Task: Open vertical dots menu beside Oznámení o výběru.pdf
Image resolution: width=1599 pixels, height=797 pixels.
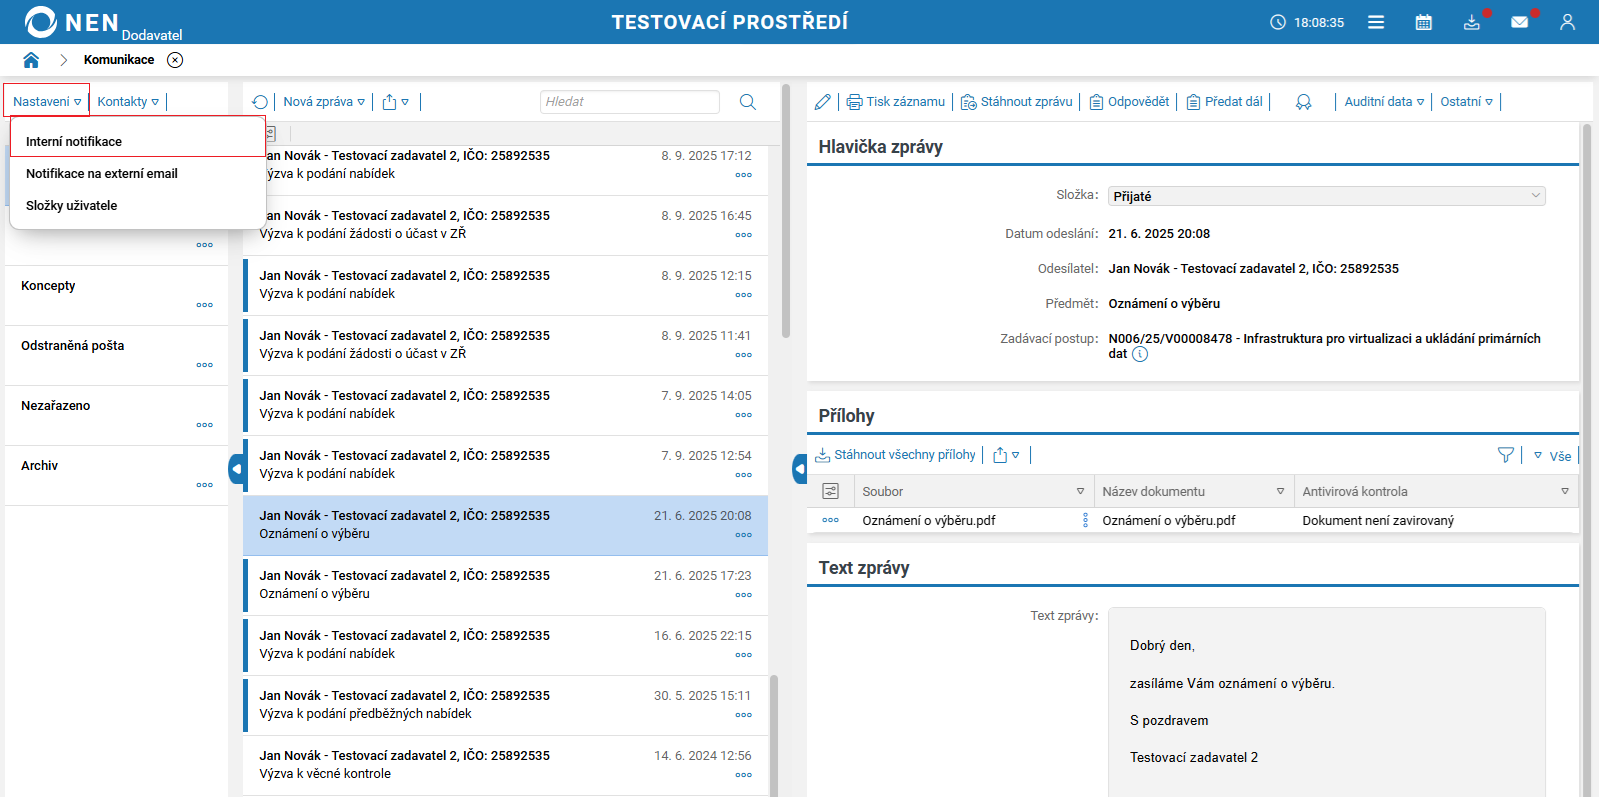Action: (1085, 520)
